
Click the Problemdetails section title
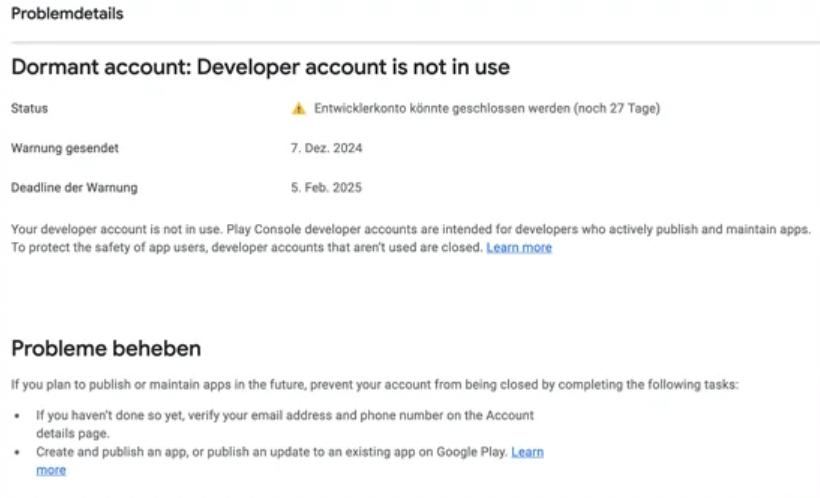pyautogui.click(x=67, y=15)
